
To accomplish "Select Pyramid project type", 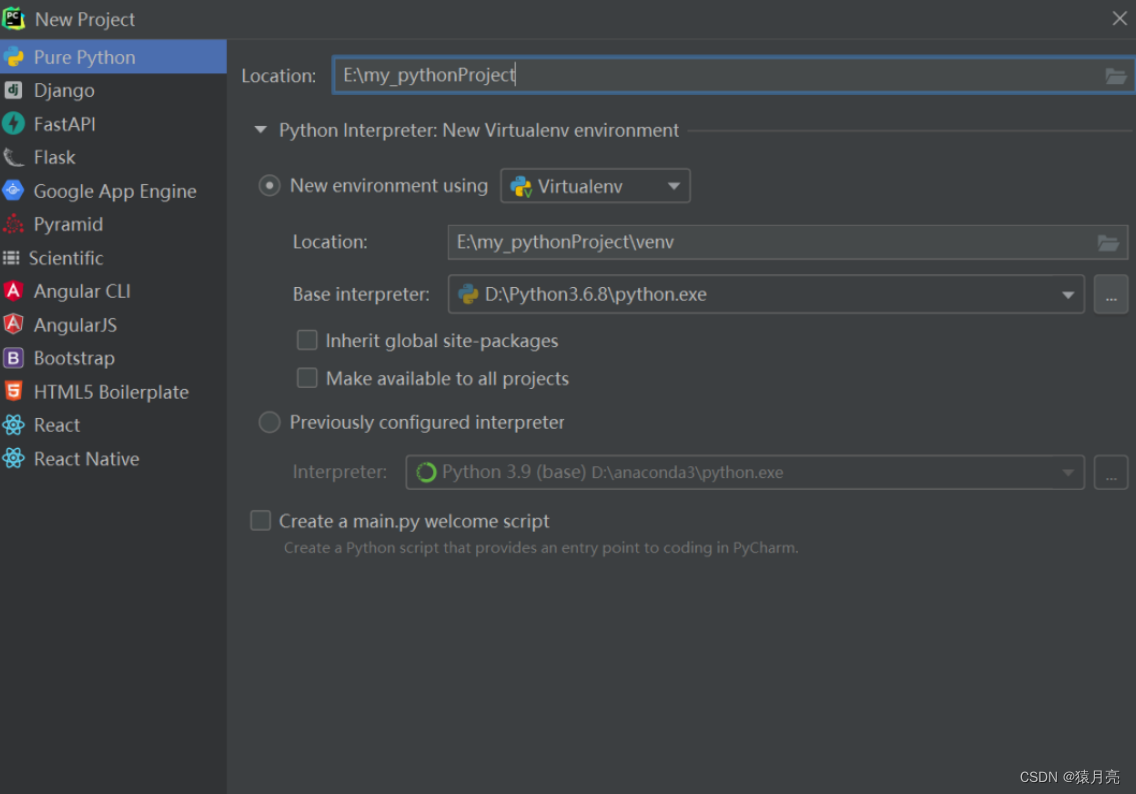I will click(x=113, y=224).
